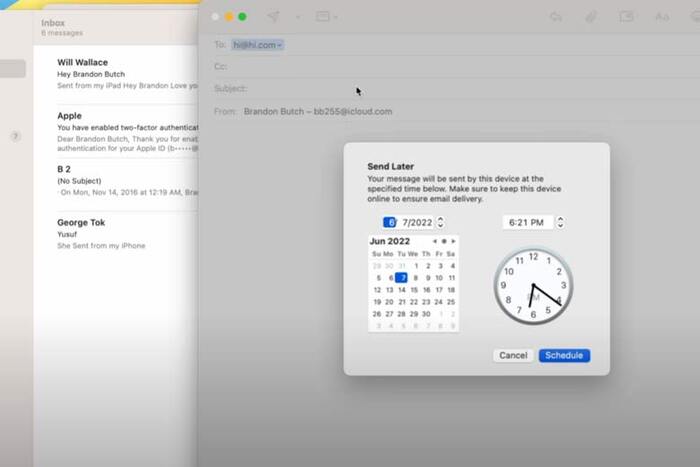Image resolution: width=700 pixels, height=467 pixels.
Task: Select June 21 in the calendar
Action: (402, 302)
